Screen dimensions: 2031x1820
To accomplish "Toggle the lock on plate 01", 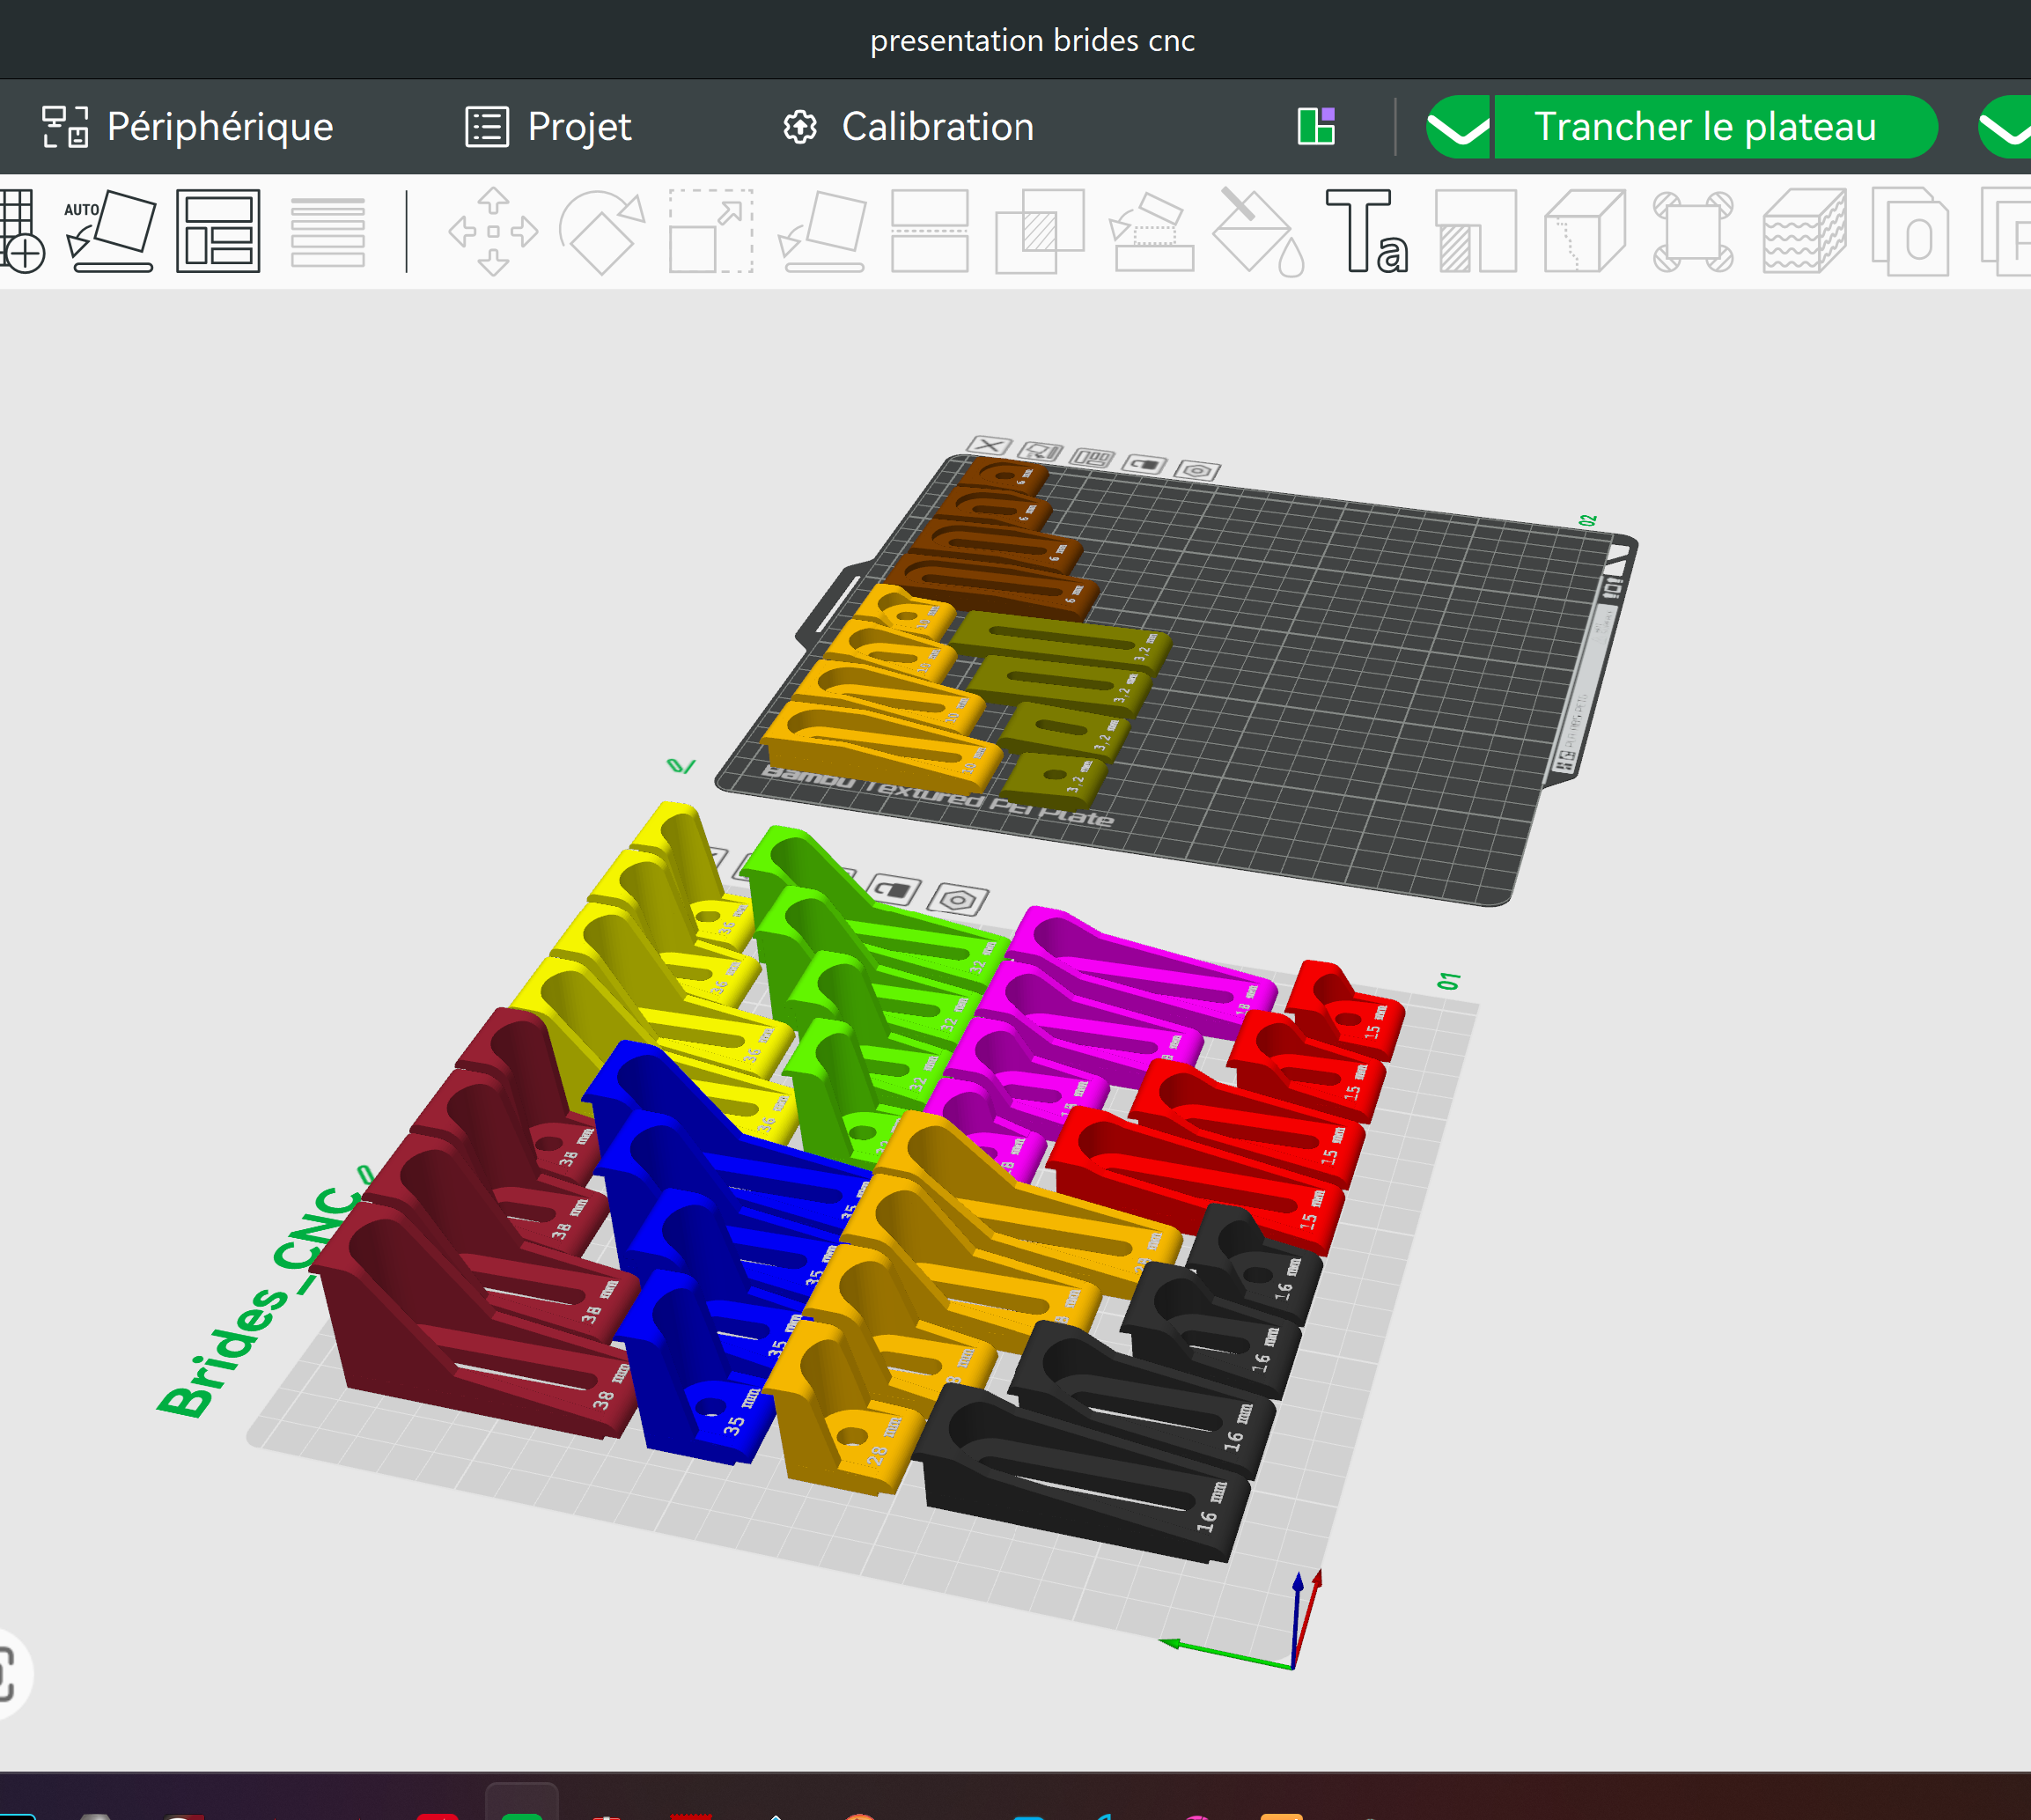I will pyautogui.click(x=894, y=890).
